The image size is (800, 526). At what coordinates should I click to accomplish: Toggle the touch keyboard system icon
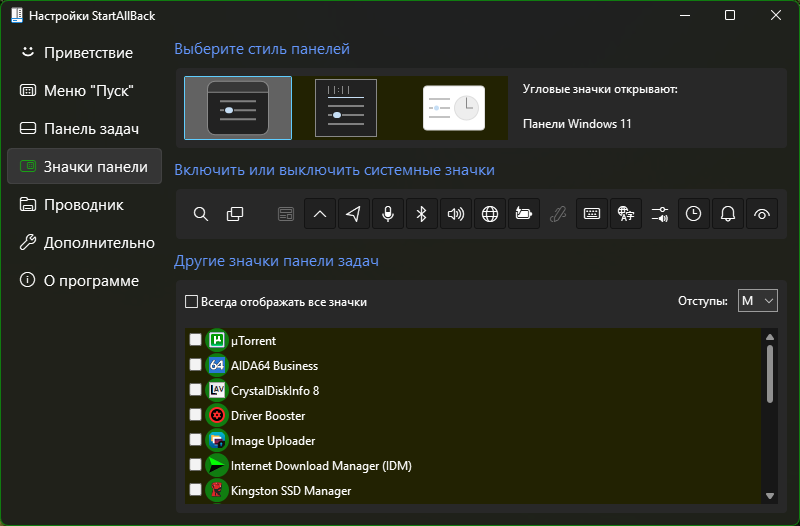tap(592, 214)
